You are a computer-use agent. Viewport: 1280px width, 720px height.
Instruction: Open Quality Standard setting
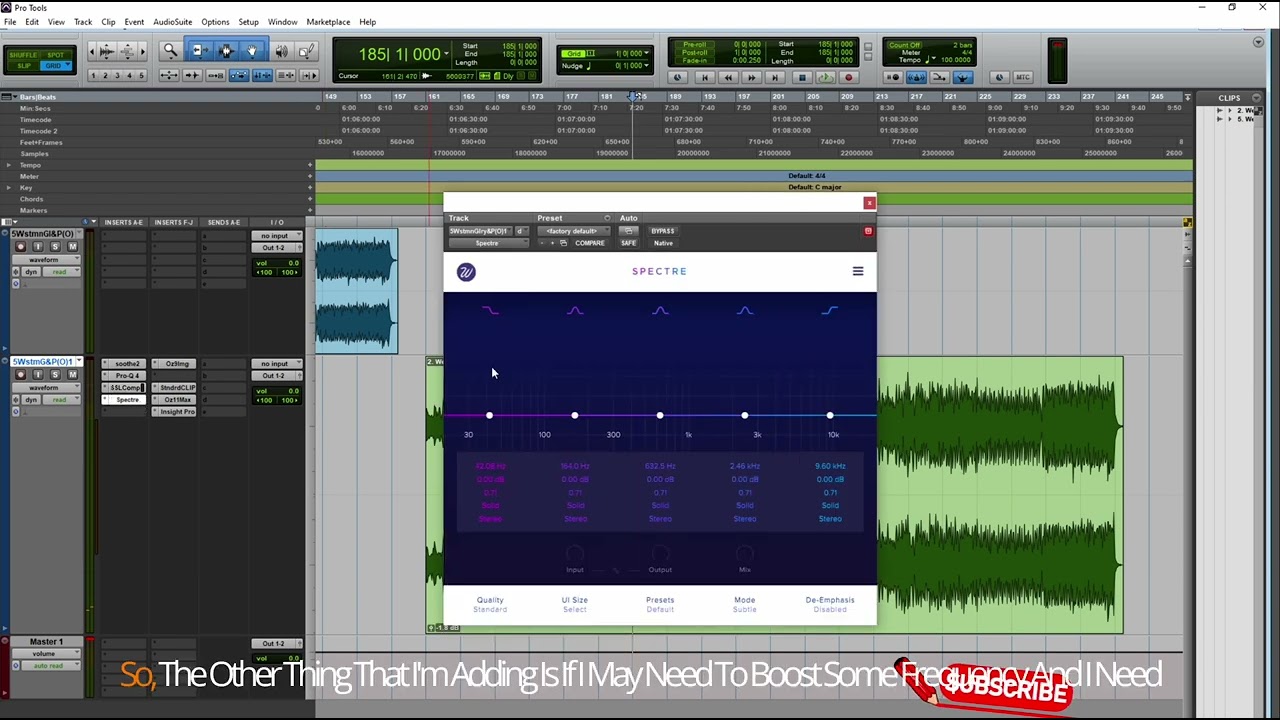[x=490, y=604]
